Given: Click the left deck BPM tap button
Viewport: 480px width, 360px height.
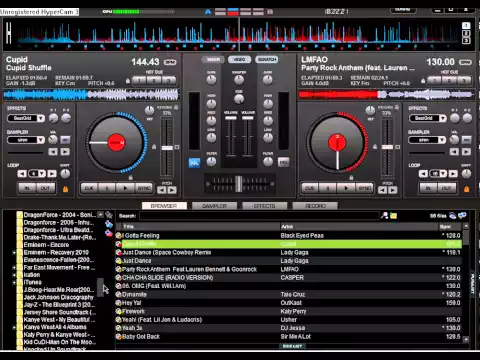Looking at the screenshot, I should tap(170, 62).
